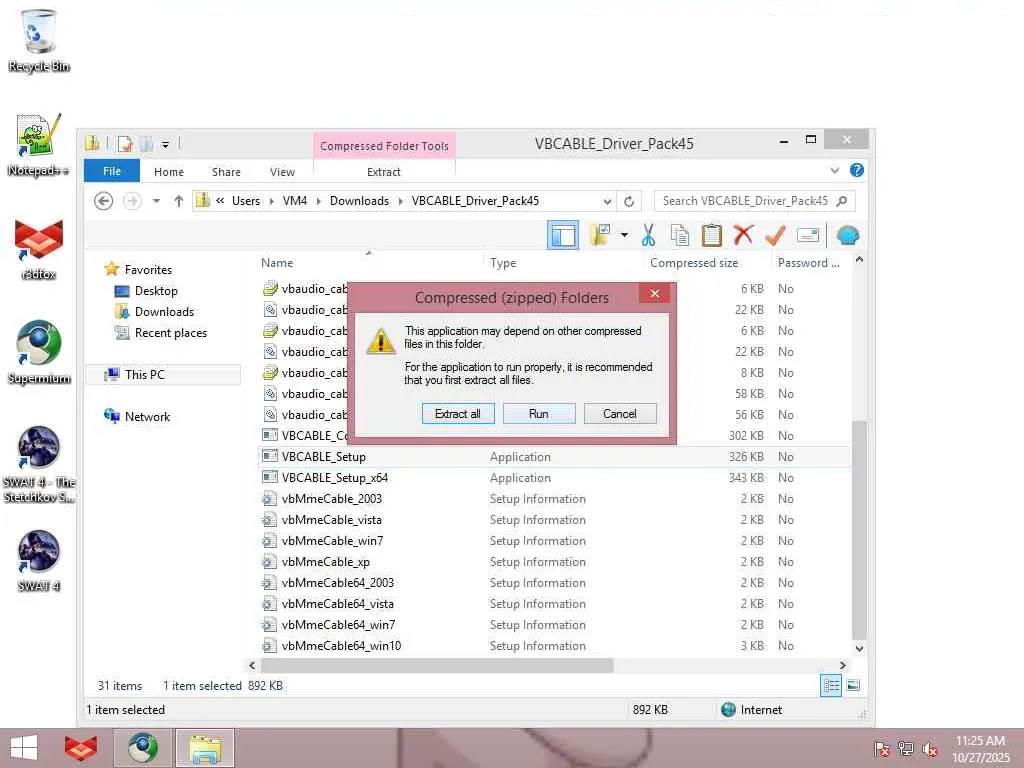
Task: Close the Compressed (zipped) Folders dialog with X
Action: pos(654,294)
